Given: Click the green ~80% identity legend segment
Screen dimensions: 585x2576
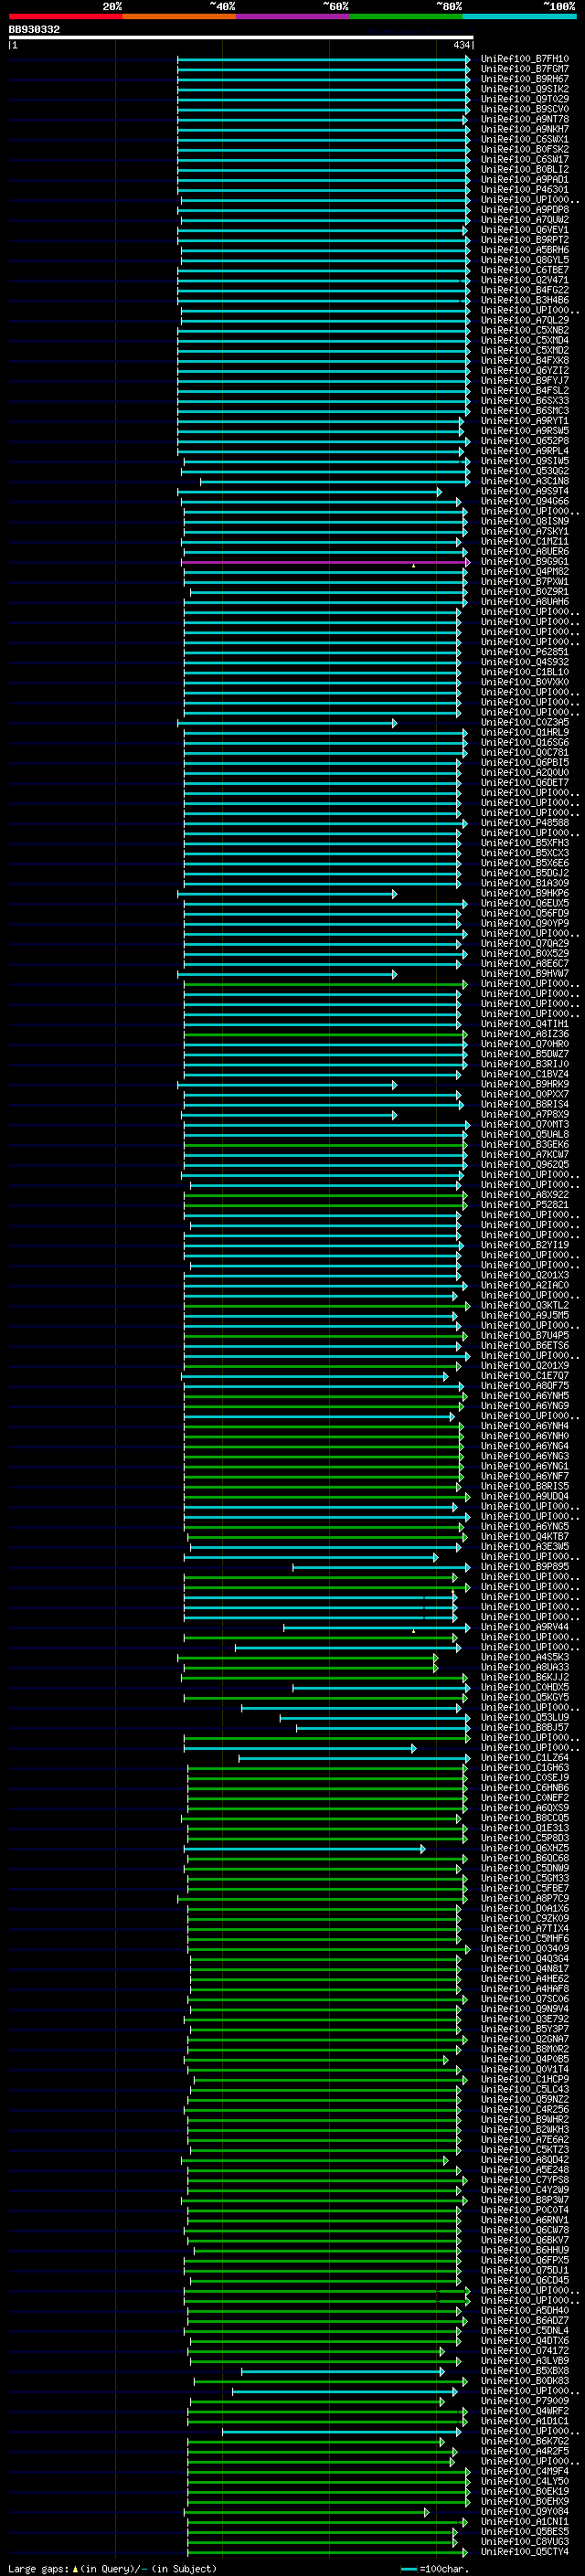Looking at the screenshot, I should click(x=406, y=16).
